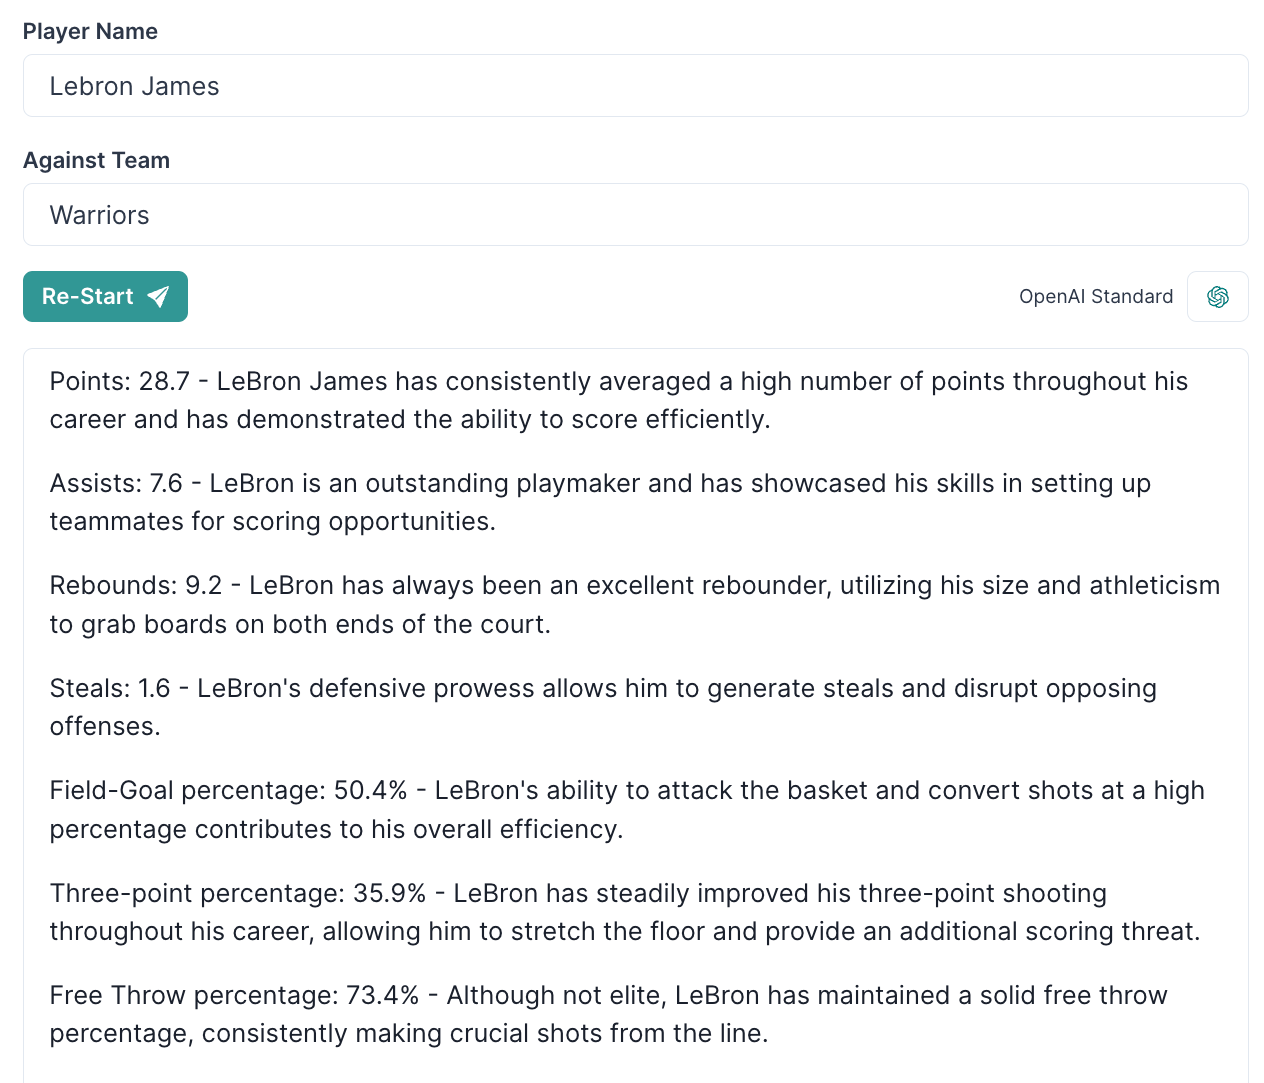Click the paper plane icon on Re-Start
1264x1083 pixels.
pos(158,297)
